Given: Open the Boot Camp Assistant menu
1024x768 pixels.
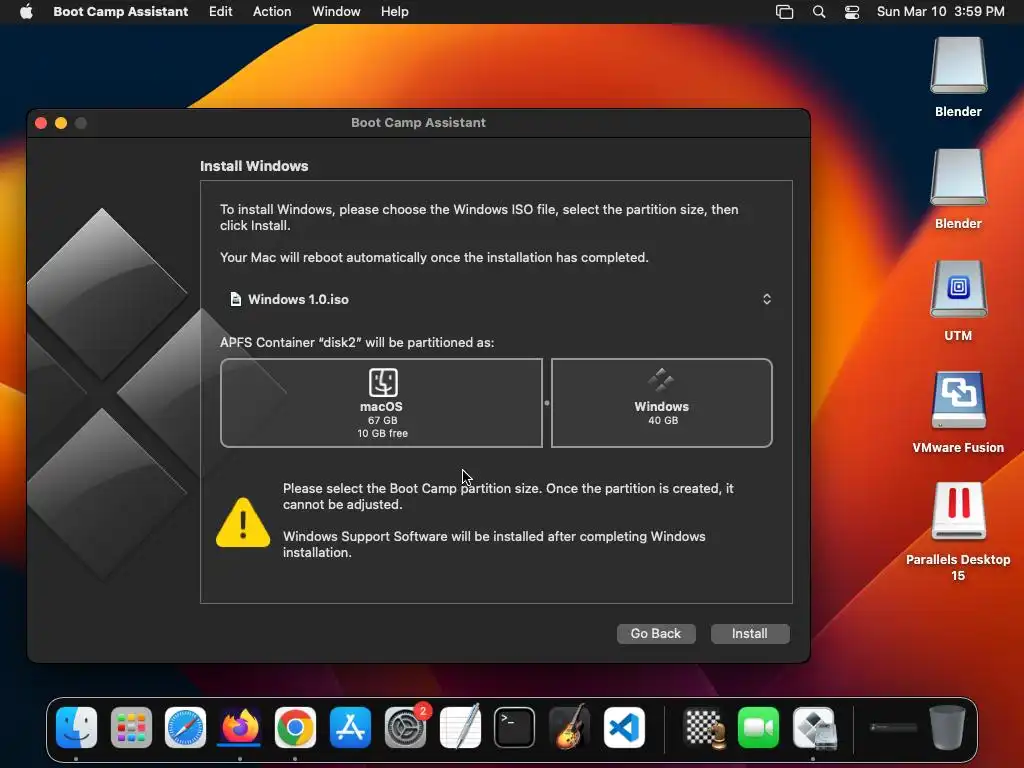Looking at the screenshot, I should pyautogui.click(x=120, y=11).
